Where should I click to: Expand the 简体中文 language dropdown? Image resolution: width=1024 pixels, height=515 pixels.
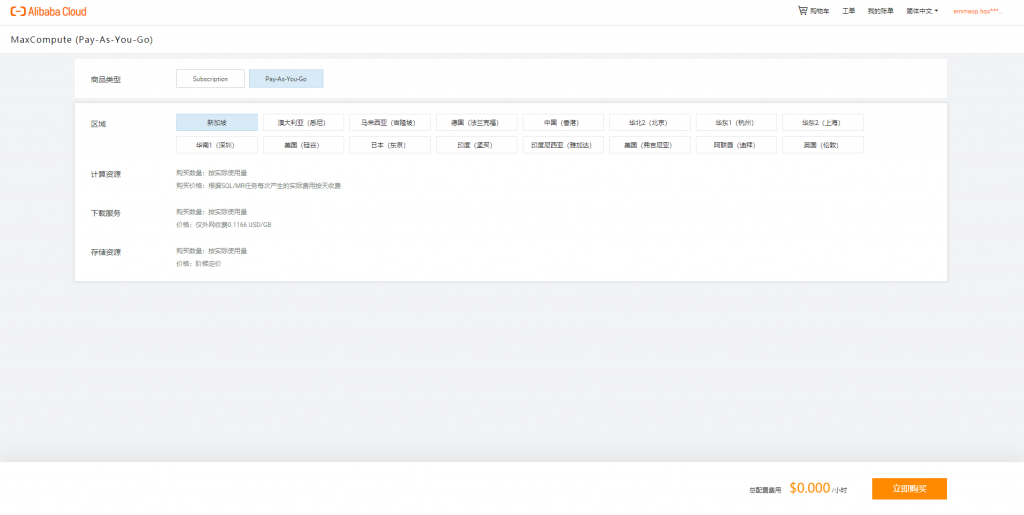[x=922, y=11]
